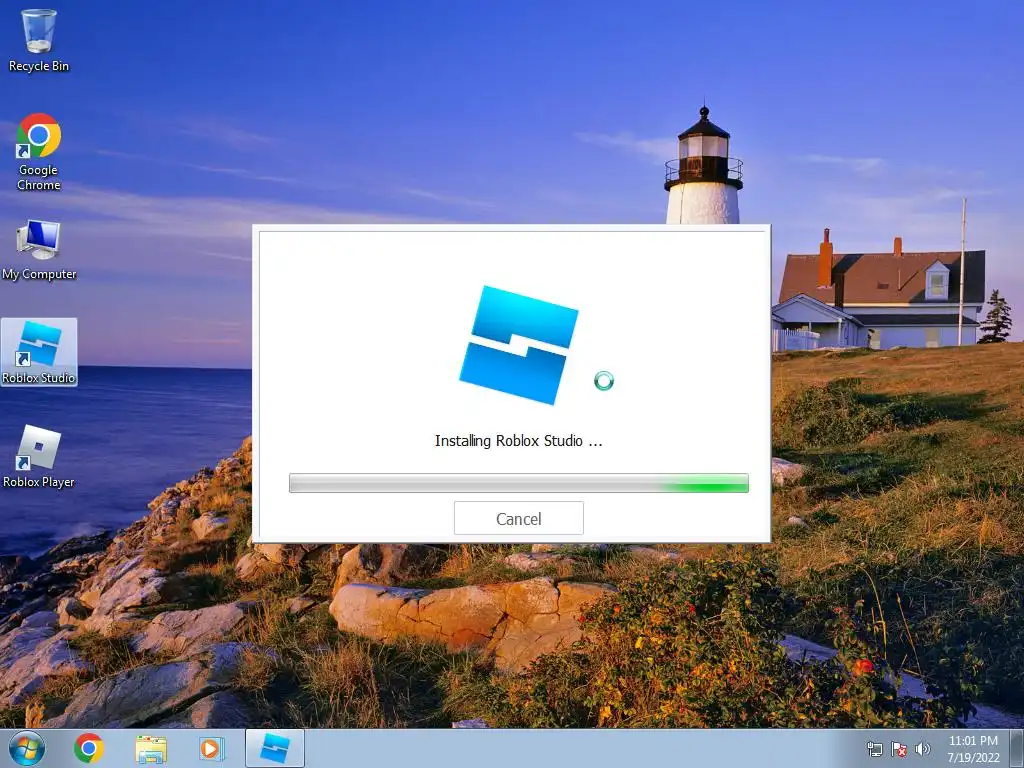
Task: Cancel the Roblox Studio installation
Action: point(519,519)
